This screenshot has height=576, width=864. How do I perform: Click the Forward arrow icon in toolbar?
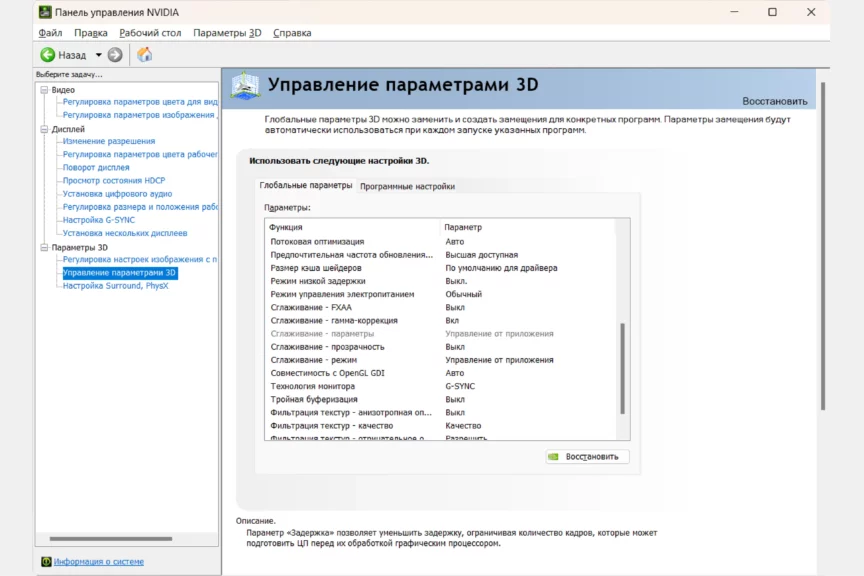115,55
